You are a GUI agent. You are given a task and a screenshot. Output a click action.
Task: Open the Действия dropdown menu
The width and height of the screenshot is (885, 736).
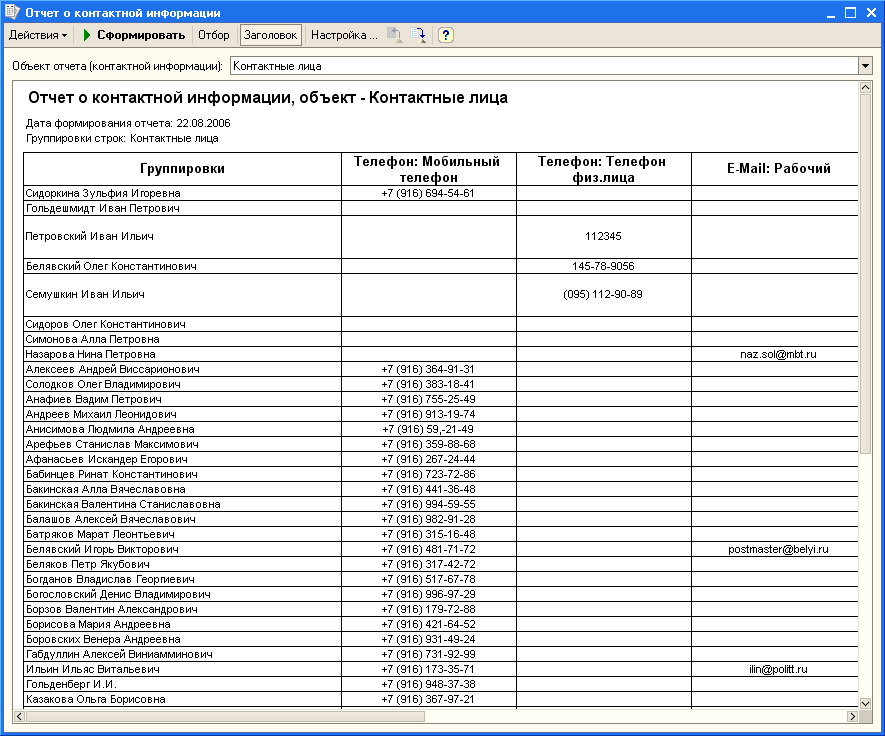tap(38, 35)
